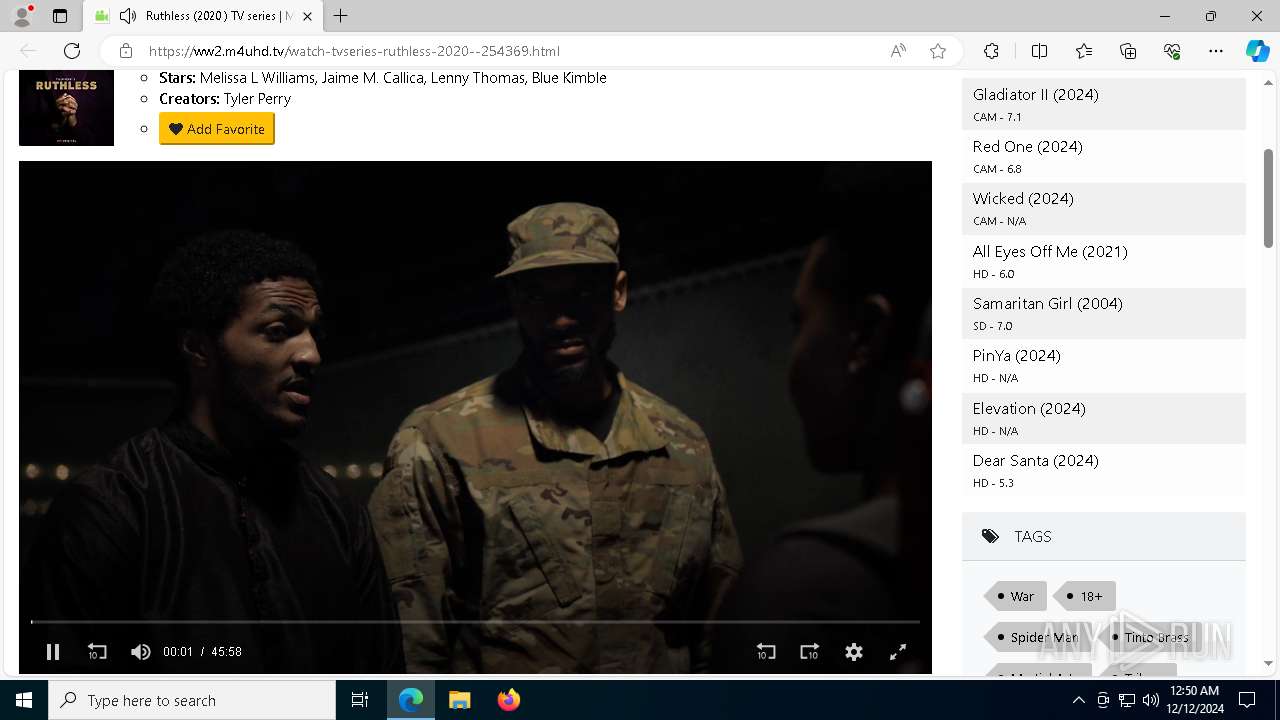Open Read Aloud in address bar

(898, 51)
